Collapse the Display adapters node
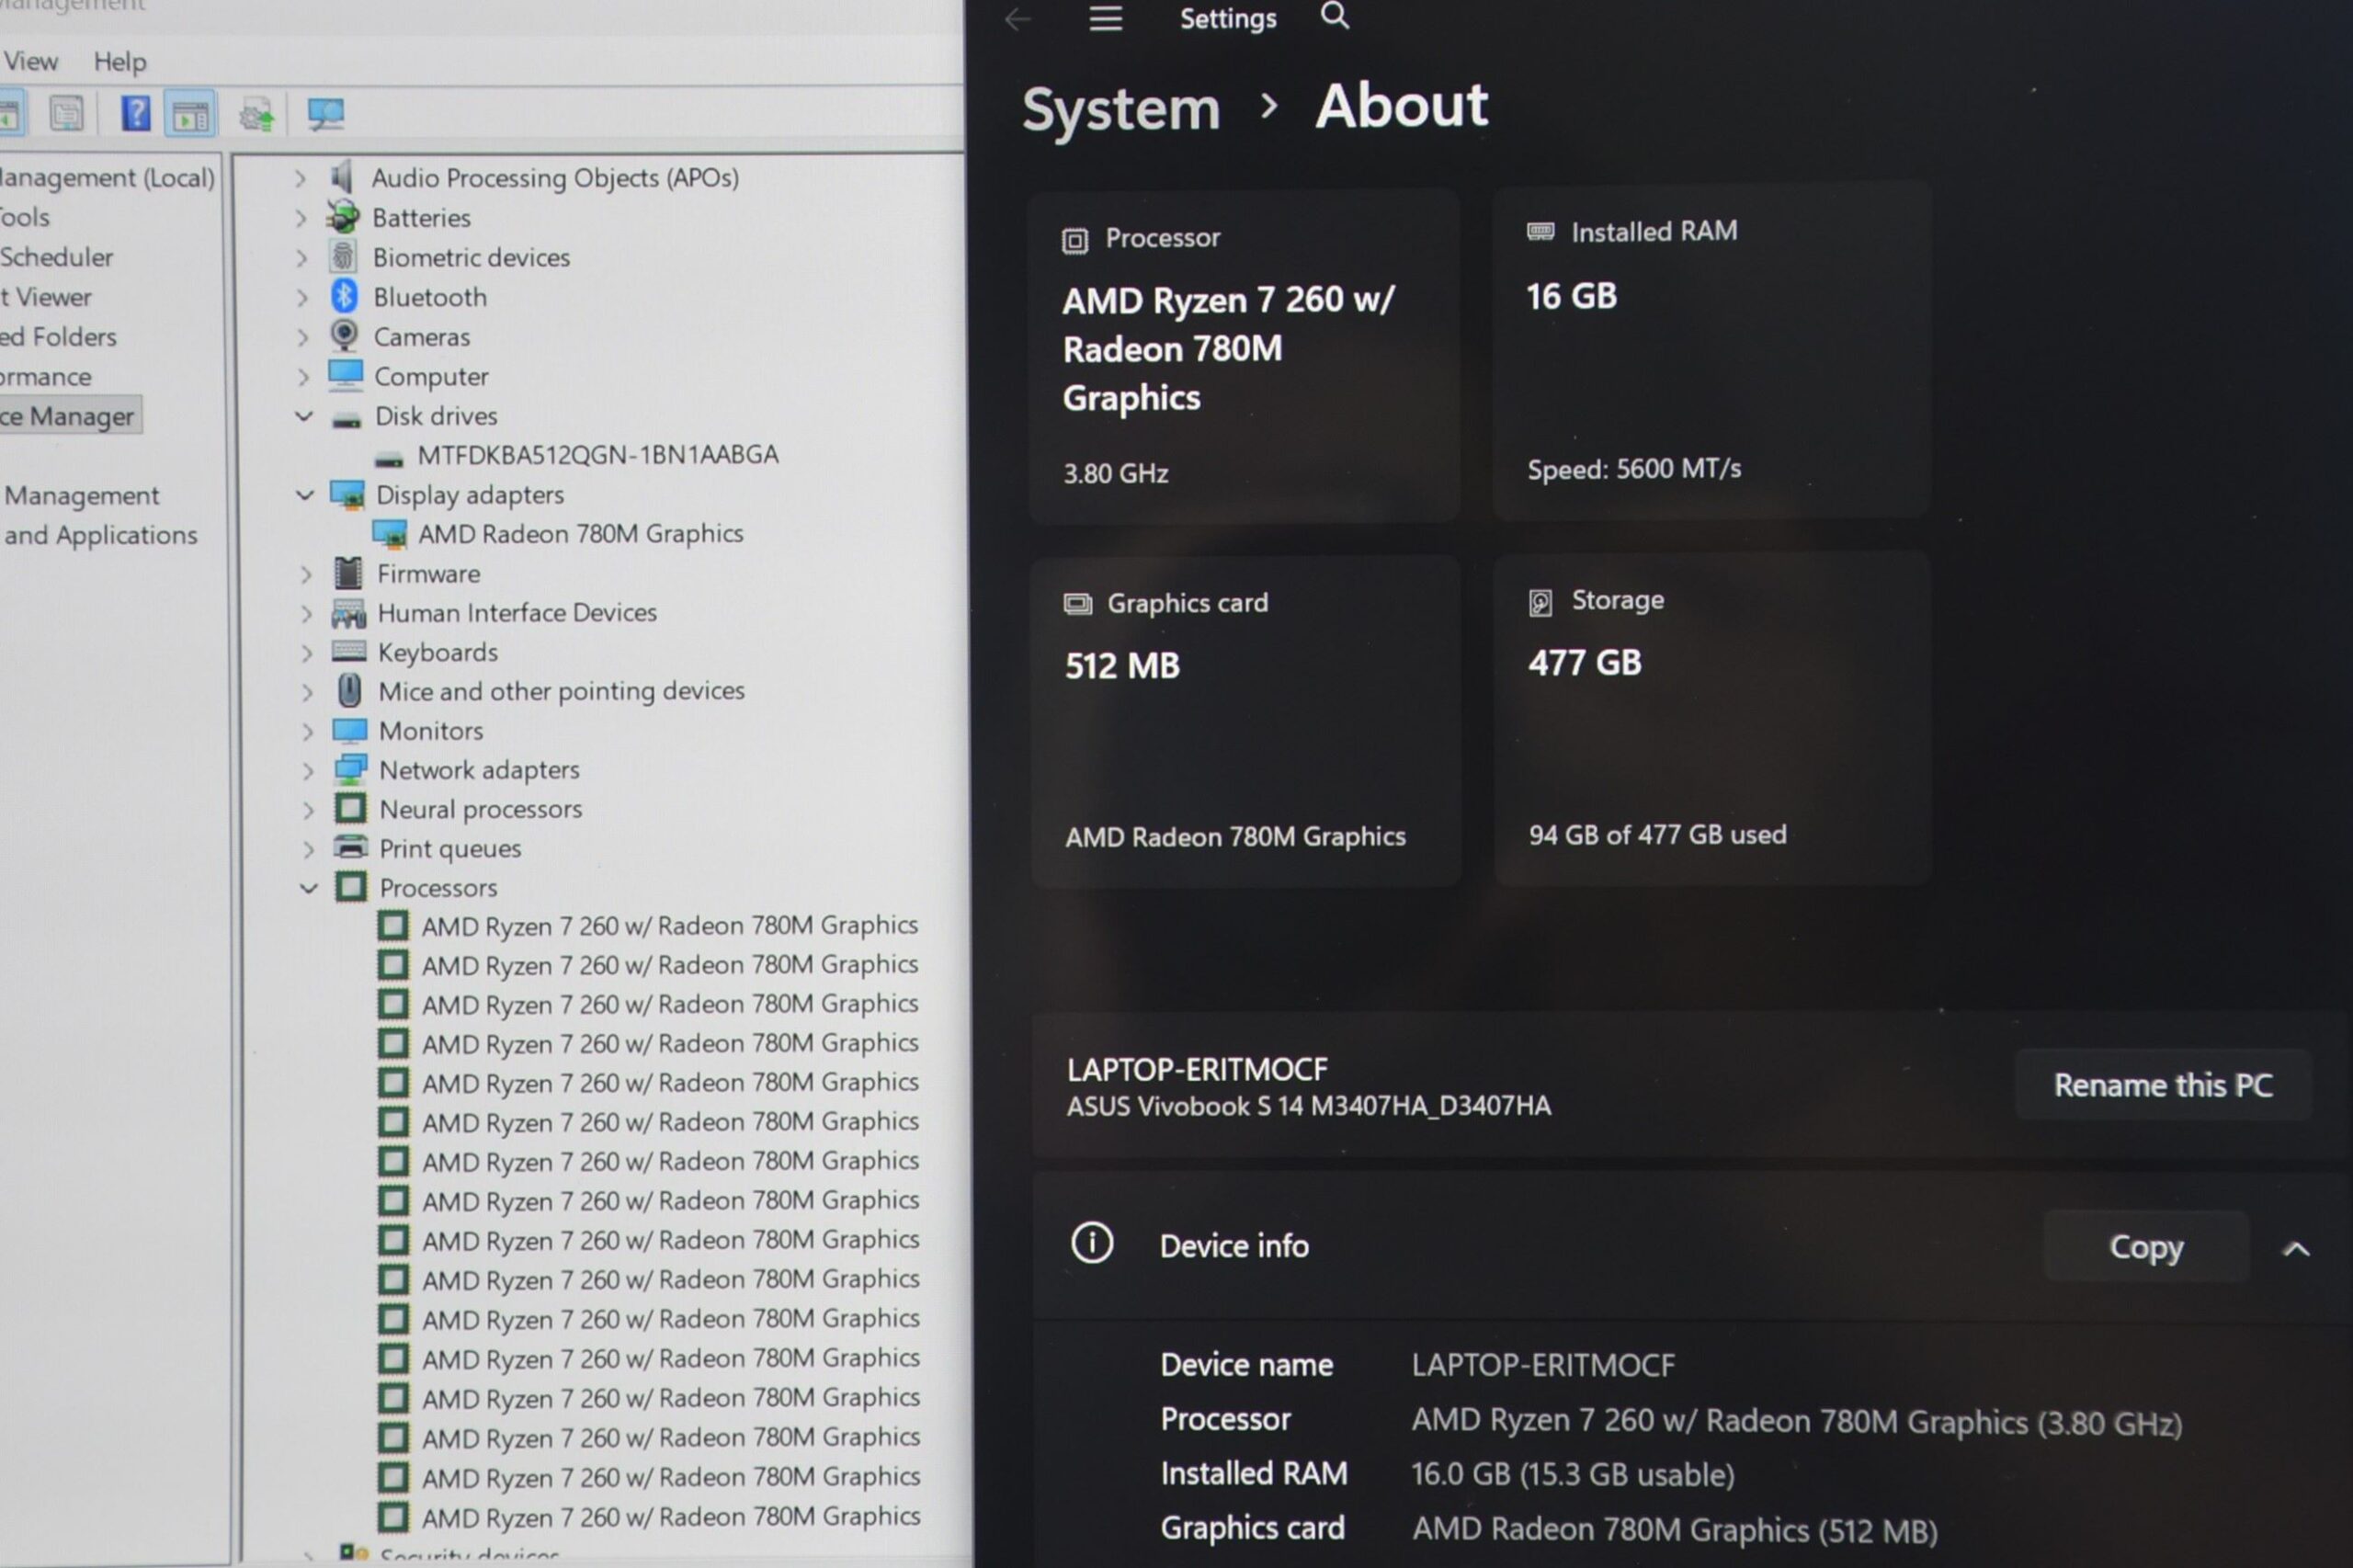Viewport: 2353px width, 1568px height. (x=304, y=495)
